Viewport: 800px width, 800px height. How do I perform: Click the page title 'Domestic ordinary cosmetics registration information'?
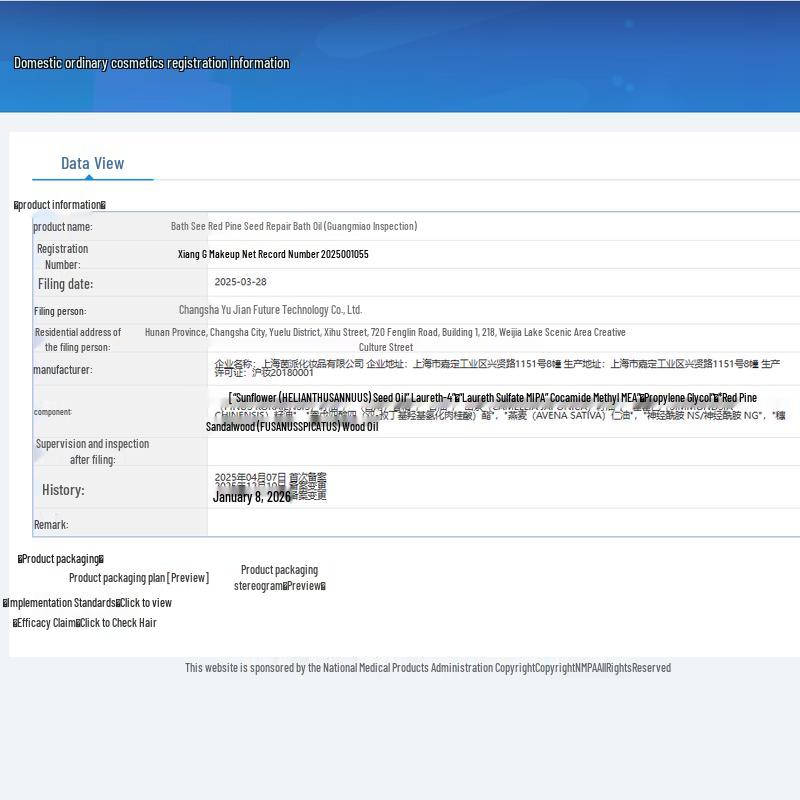[x=152, y=63]
